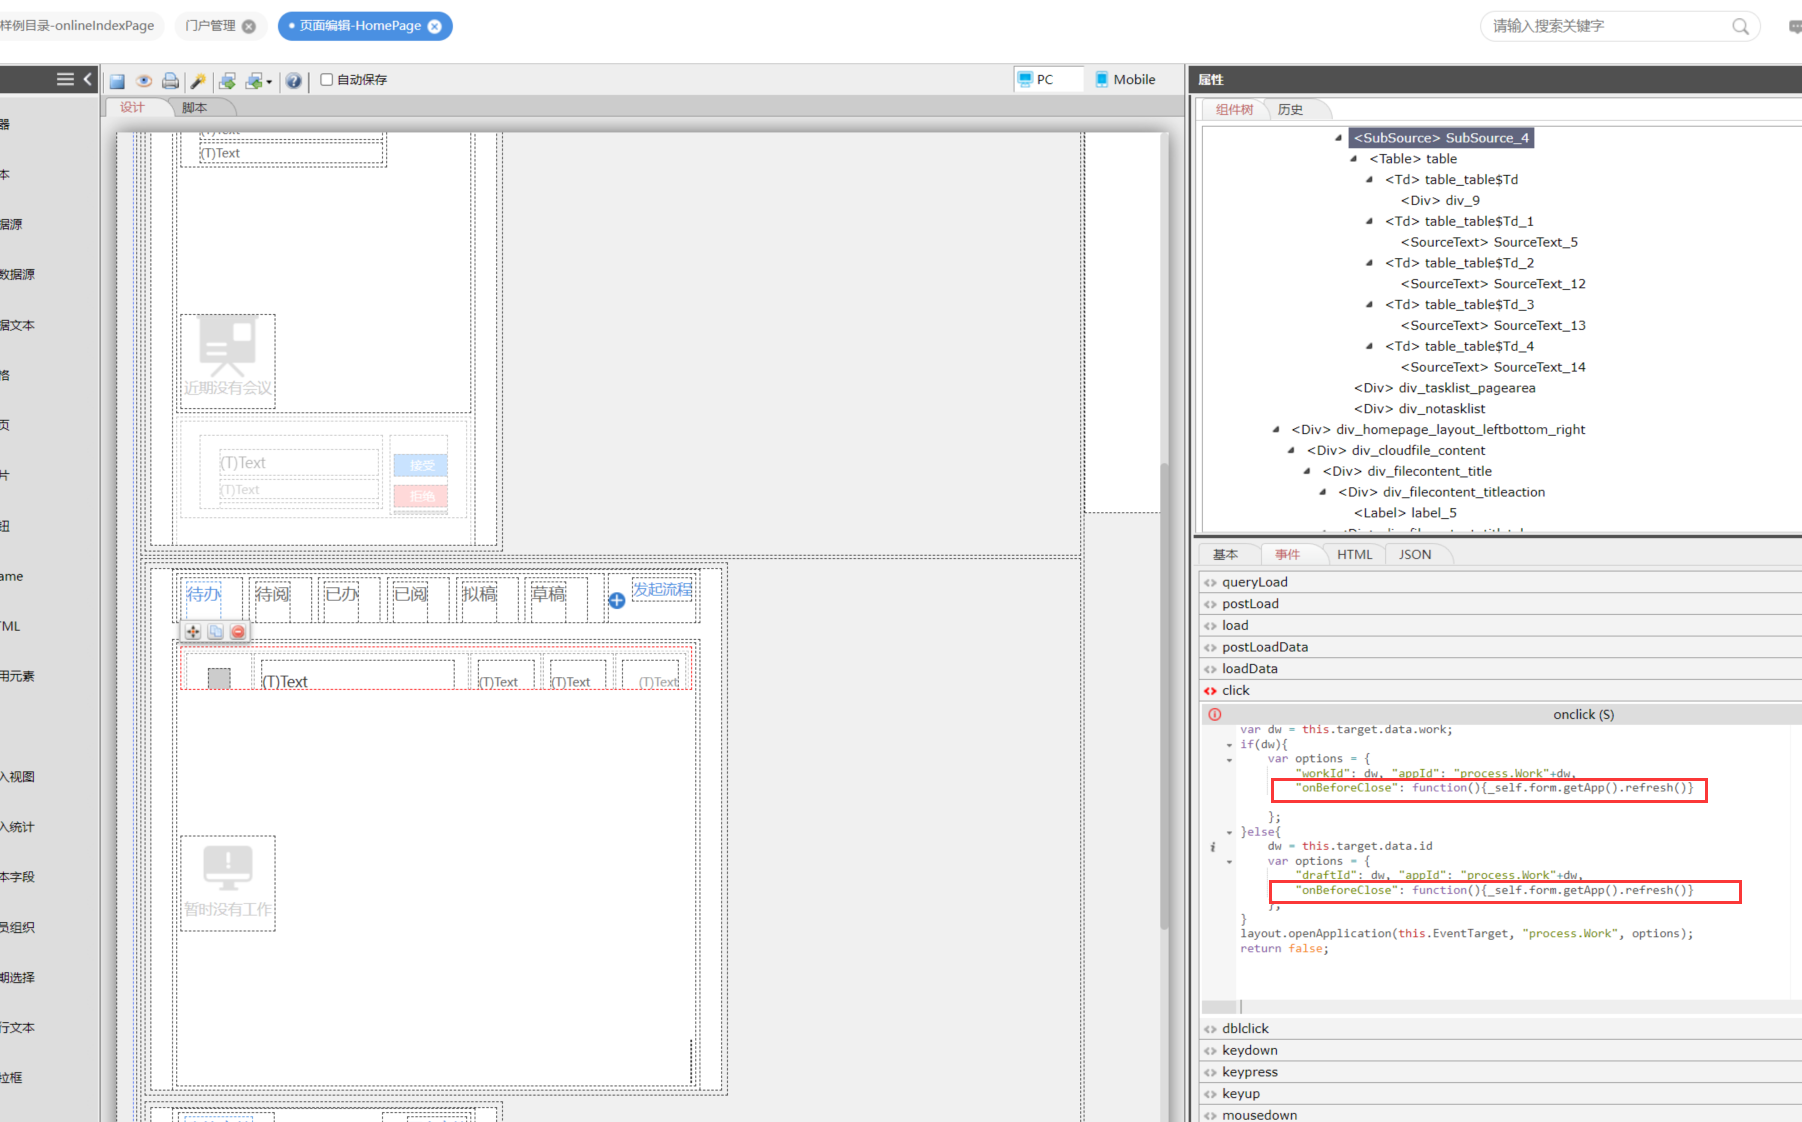Click the blue save icon in the toolbar
The height and width of the screenshot is (1122, 1802).
[117, 81]
